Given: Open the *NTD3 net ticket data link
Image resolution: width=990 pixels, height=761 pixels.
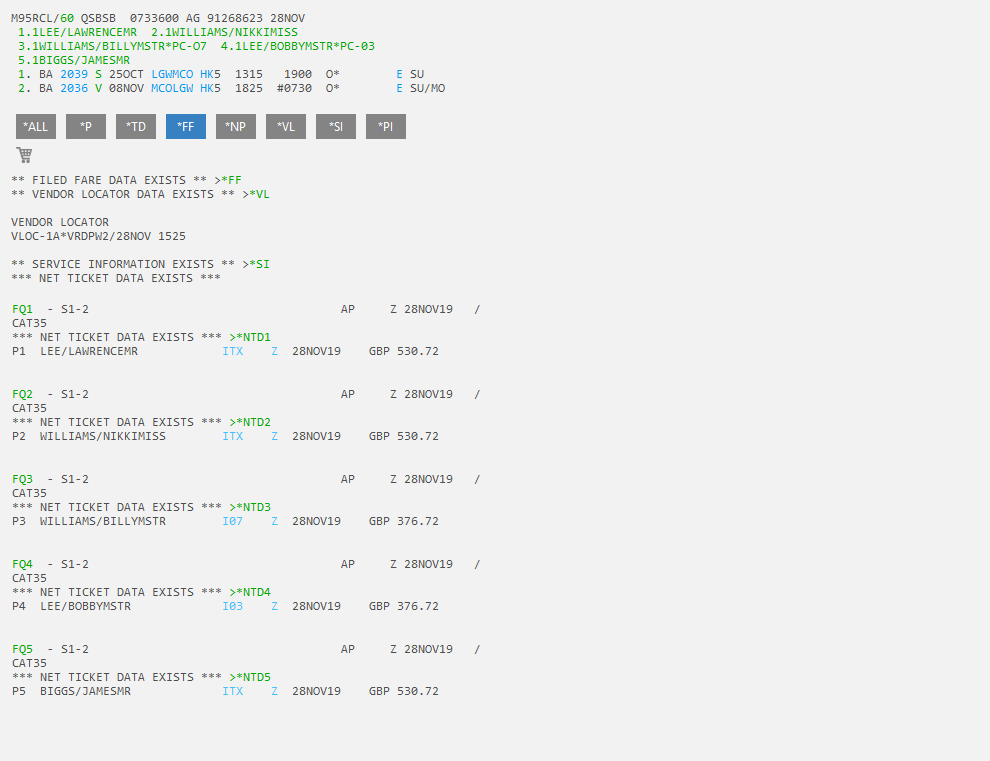Looking at the screenshot, I should [250, 507].
